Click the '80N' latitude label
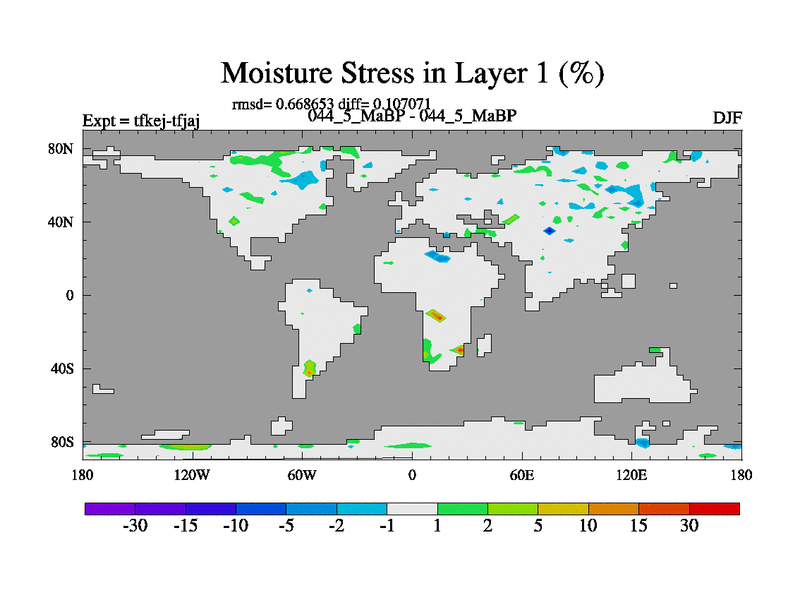Image resolution: width=800 pixels, height=600 pixels. tap(61, 149)
